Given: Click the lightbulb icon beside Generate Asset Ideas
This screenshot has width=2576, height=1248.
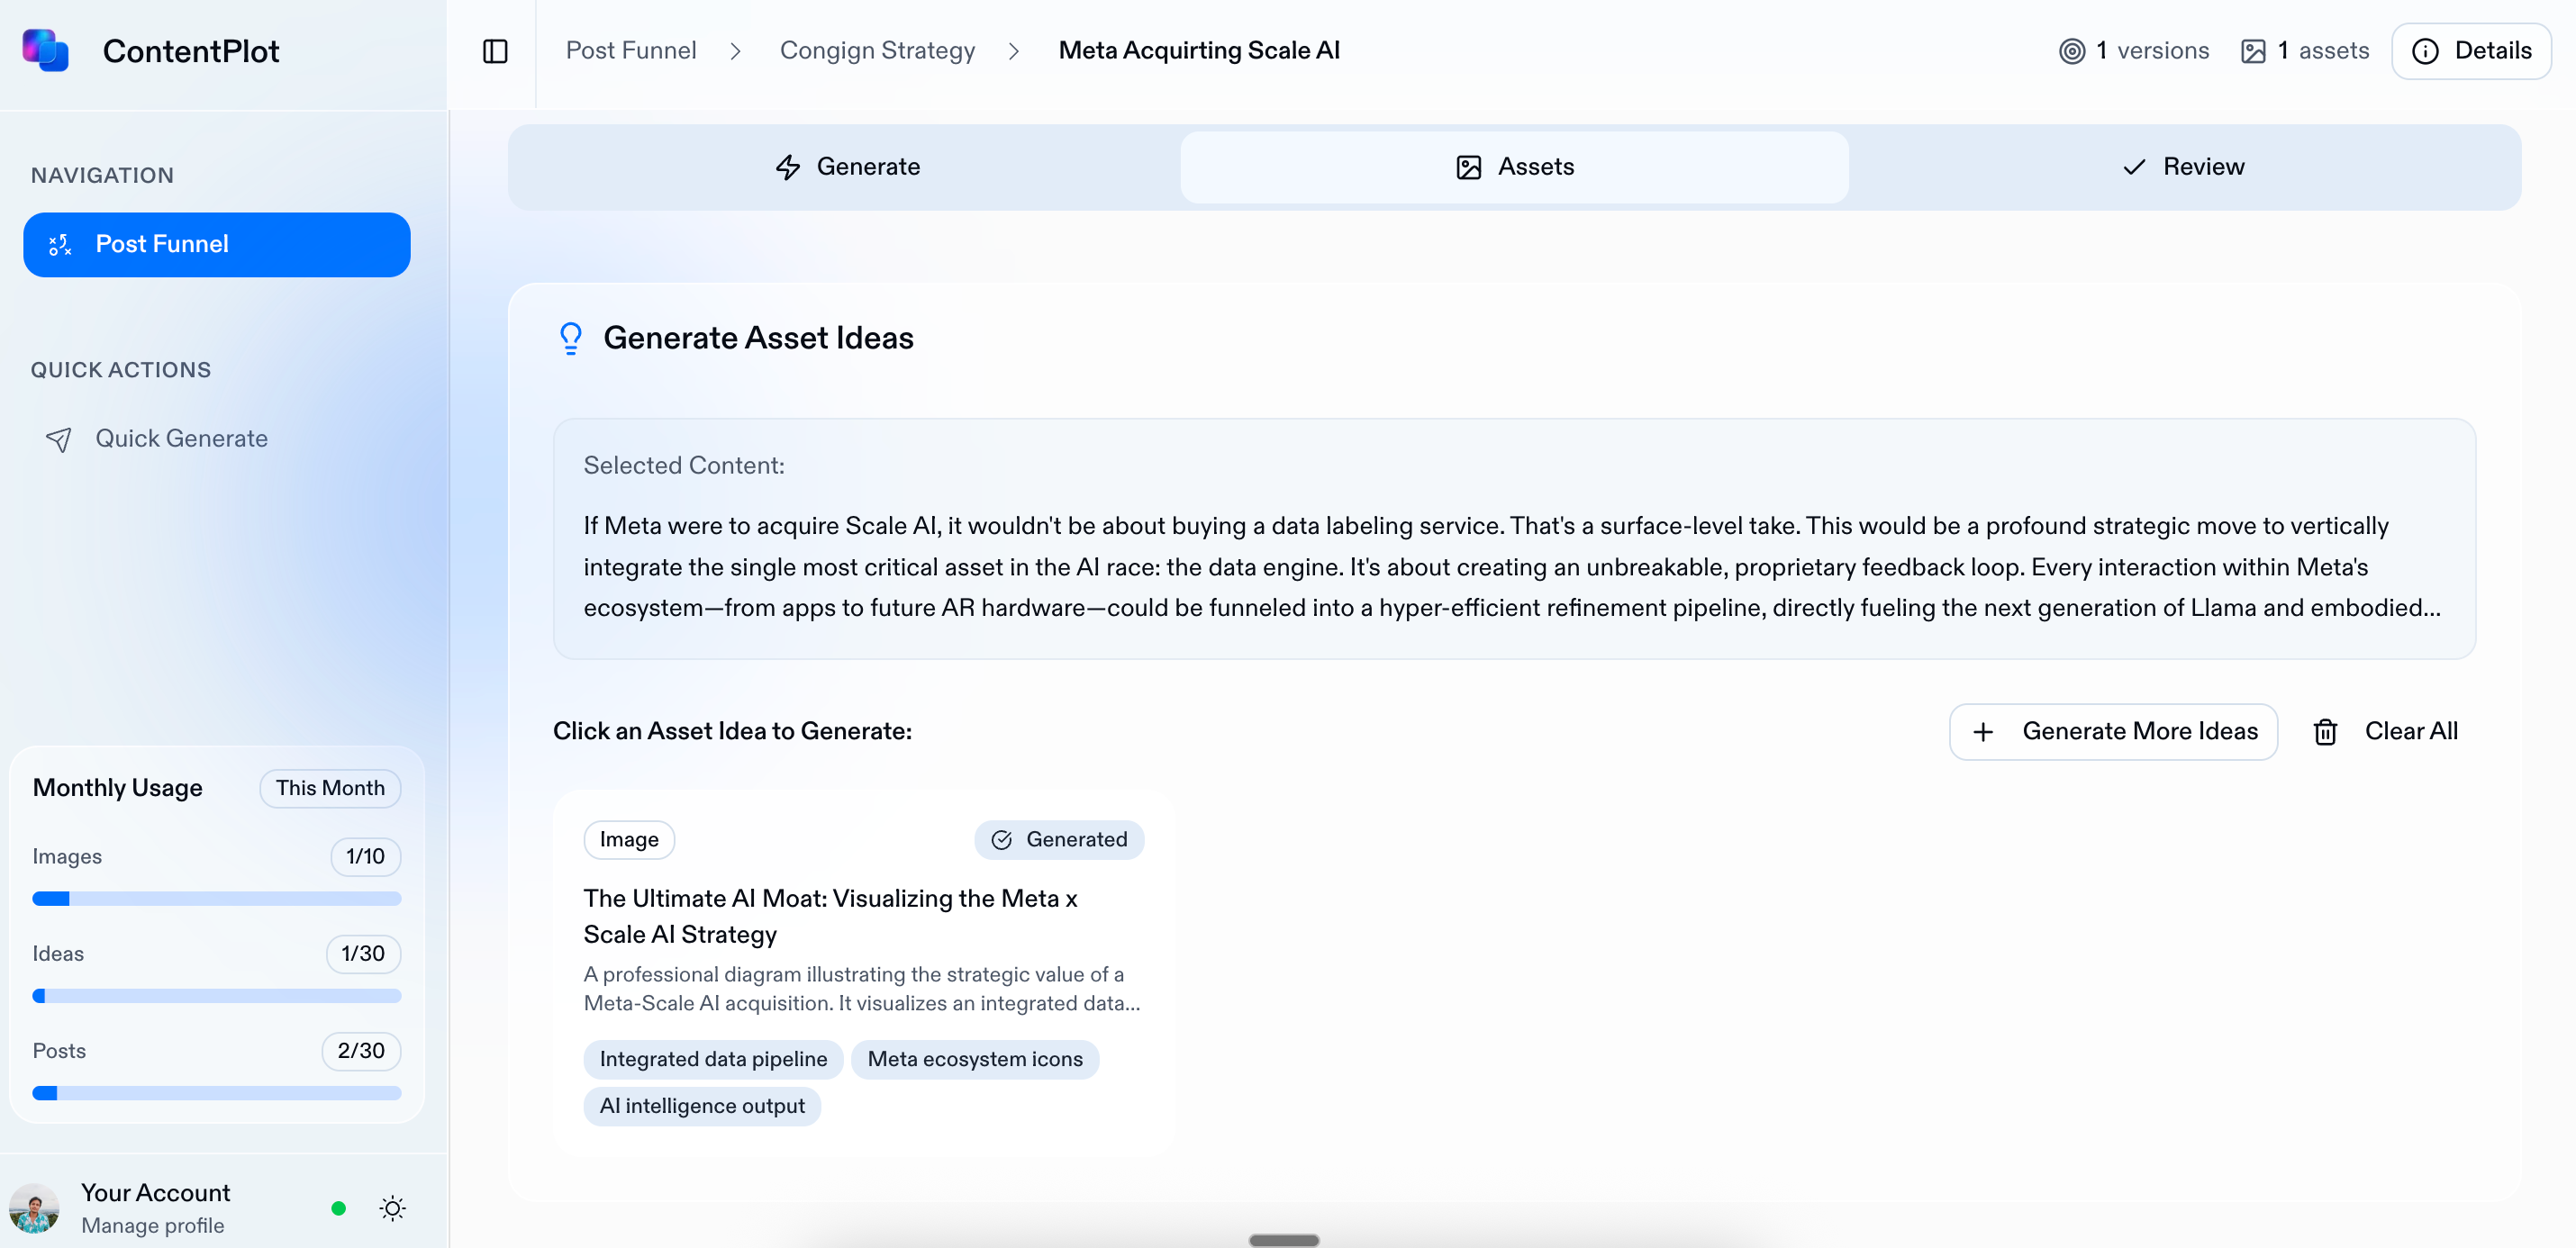Looking at the screenshot, I should click(570, 338).
